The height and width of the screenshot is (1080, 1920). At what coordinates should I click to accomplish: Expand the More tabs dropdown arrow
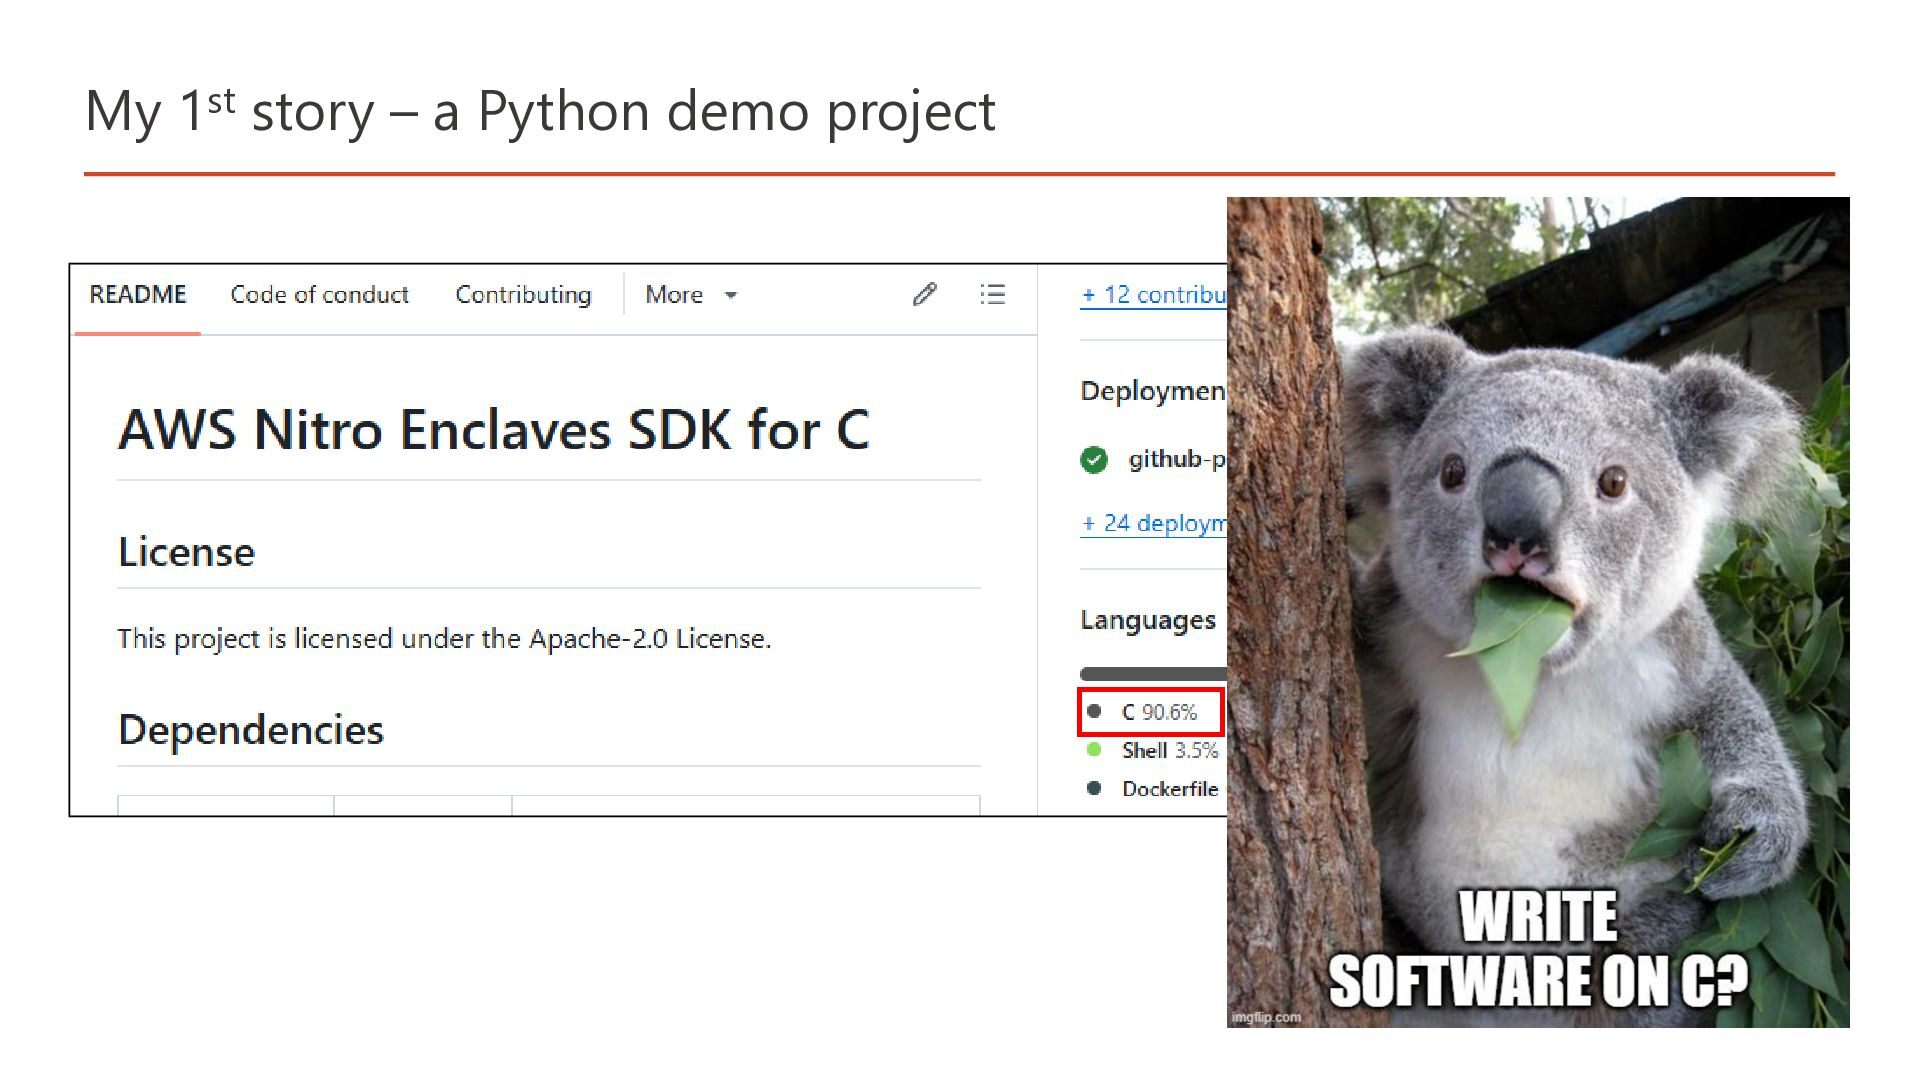point(731,295)
